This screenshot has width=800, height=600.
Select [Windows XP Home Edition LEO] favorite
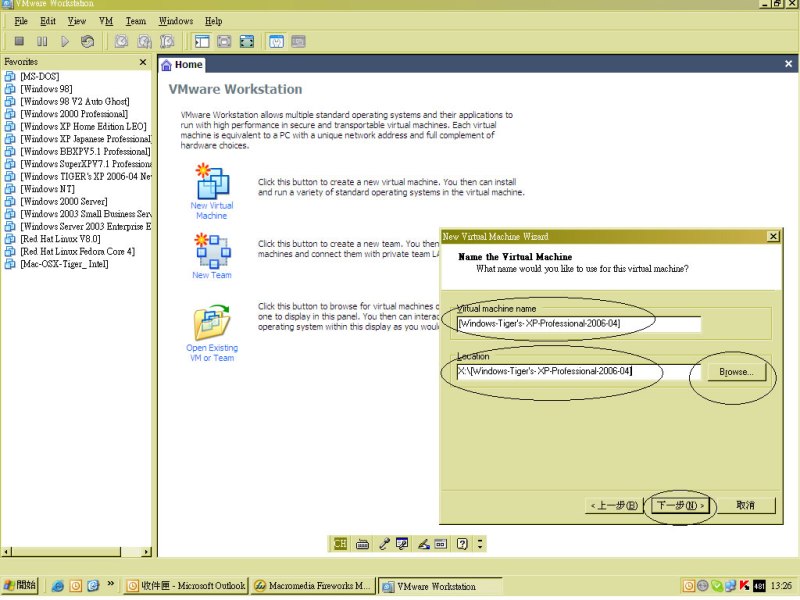[83, 127]
